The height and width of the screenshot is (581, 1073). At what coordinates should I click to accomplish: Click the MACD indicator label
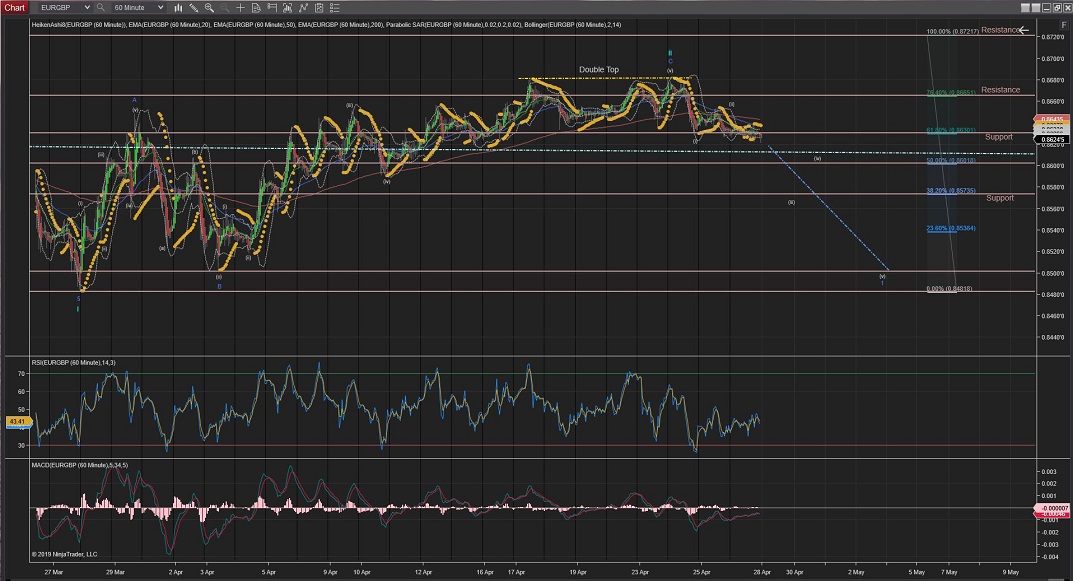point(80,466)
